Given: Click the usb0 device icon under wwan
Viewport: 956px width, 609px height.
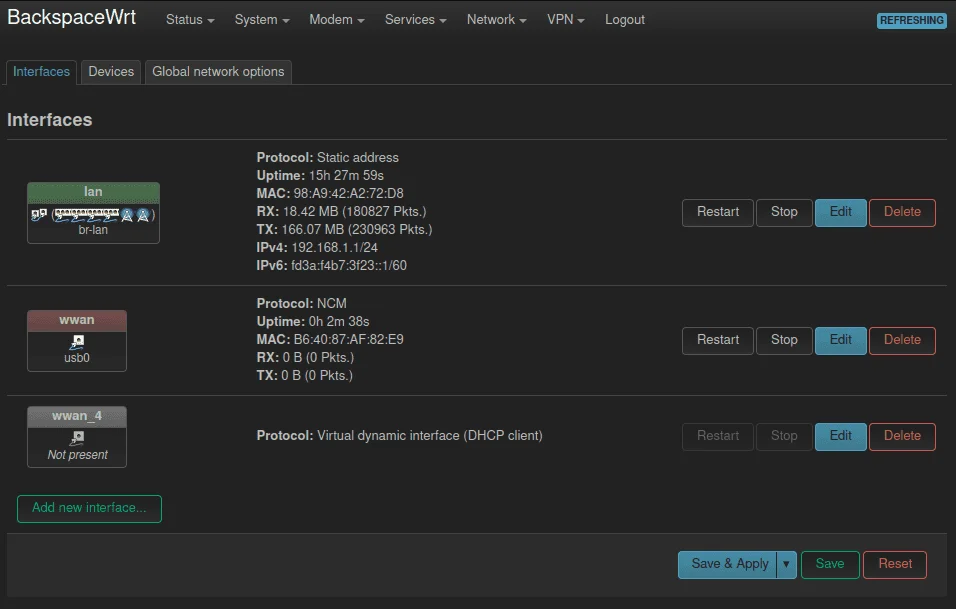Looking at the screenshot, I should 77,342.
